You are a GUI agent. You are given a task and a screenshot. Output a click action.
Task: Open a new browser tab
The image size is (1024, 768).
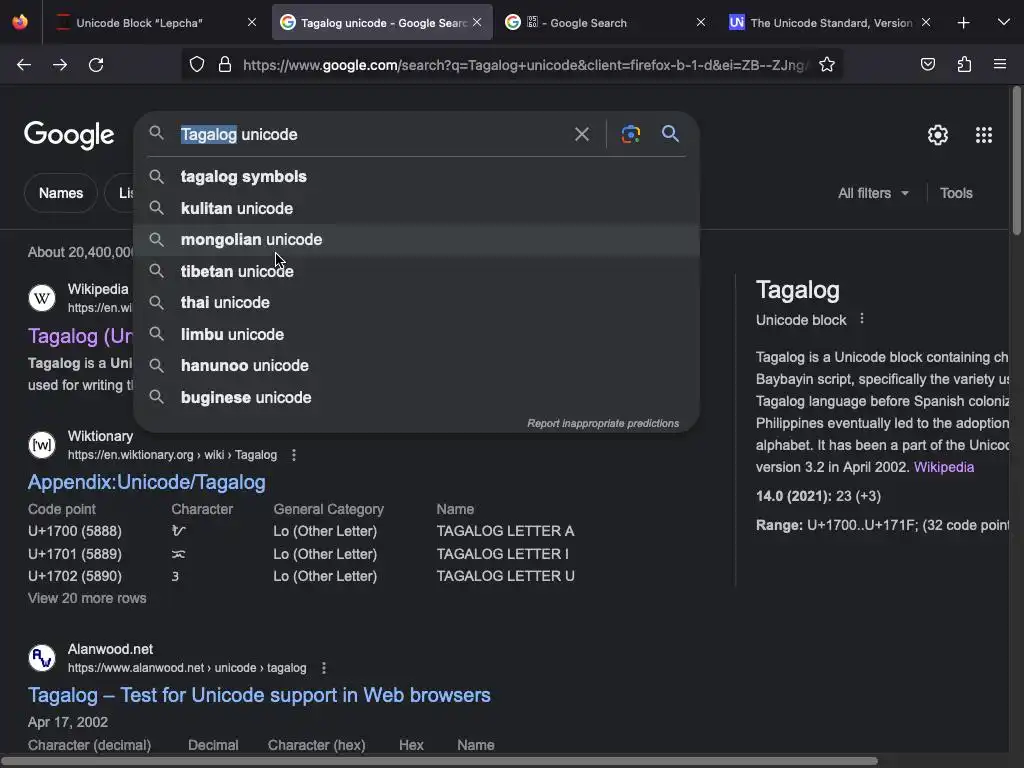[963, 23]
